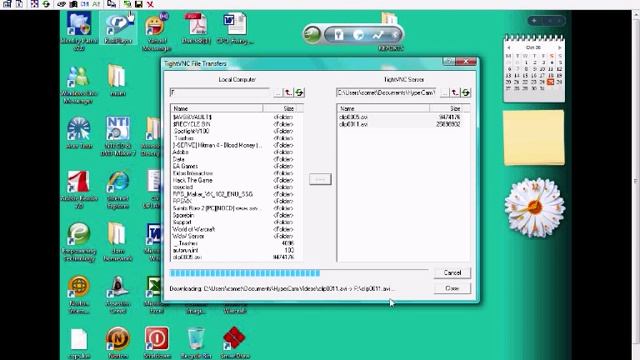Click the Alt key icon in viewer toolbar
The image size is (640, 360).
96,4
